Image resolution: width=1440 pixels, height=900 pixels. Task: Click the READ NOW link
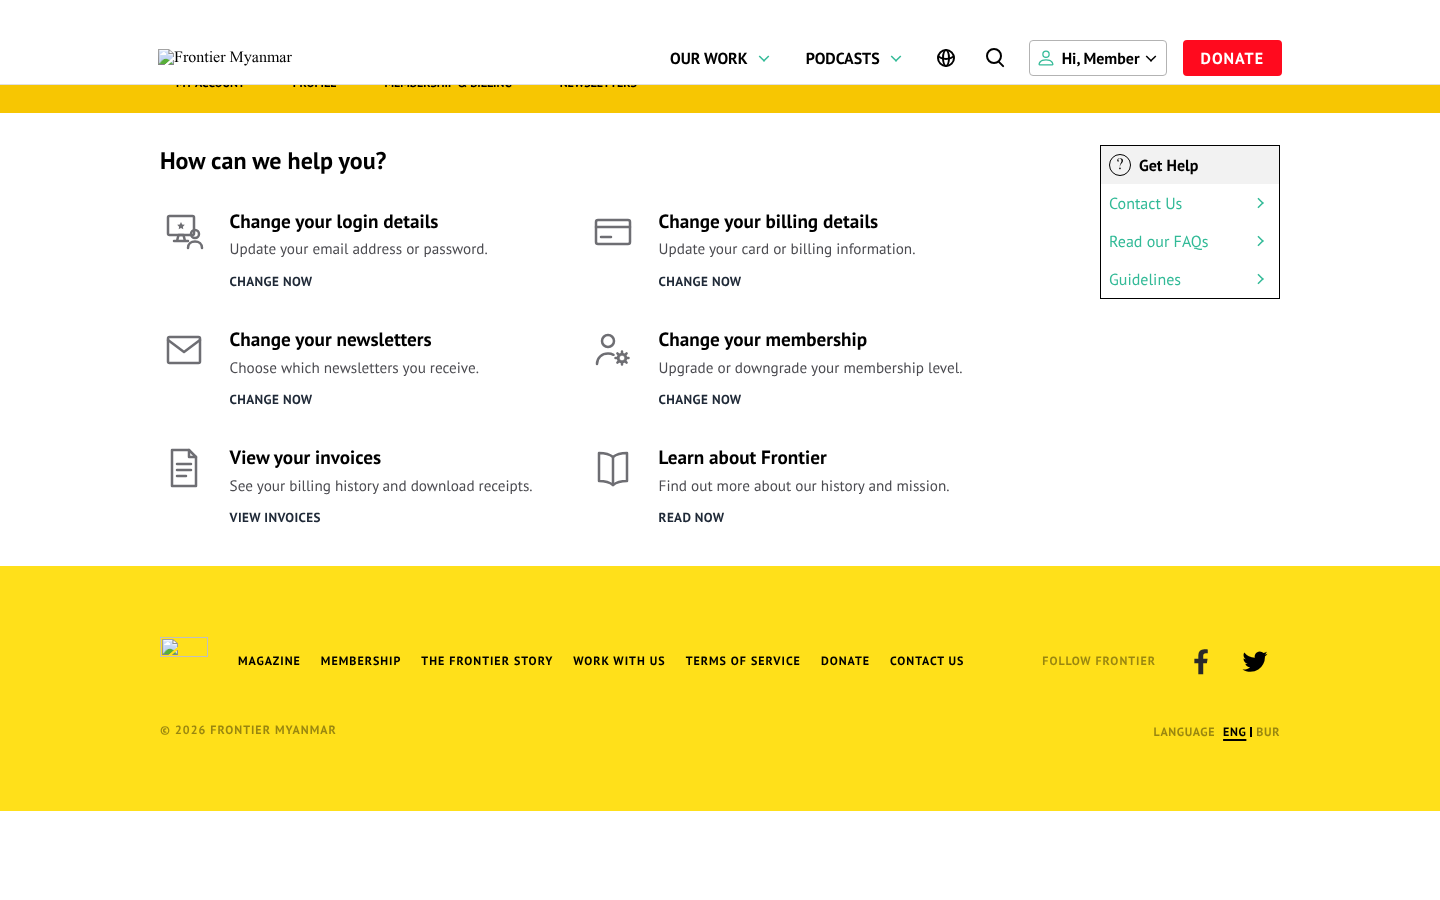(691, 517)
